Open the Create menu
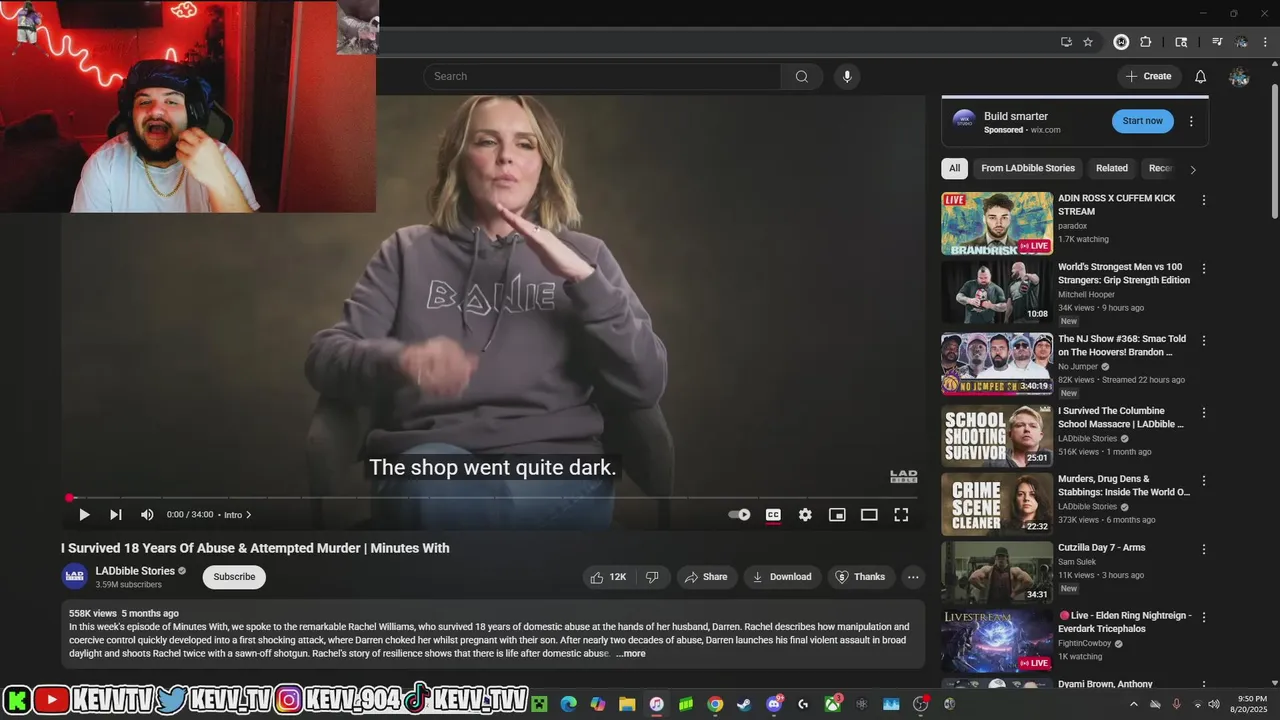1280x720 pixels. pyautogui.click(x=1149, y=76)
